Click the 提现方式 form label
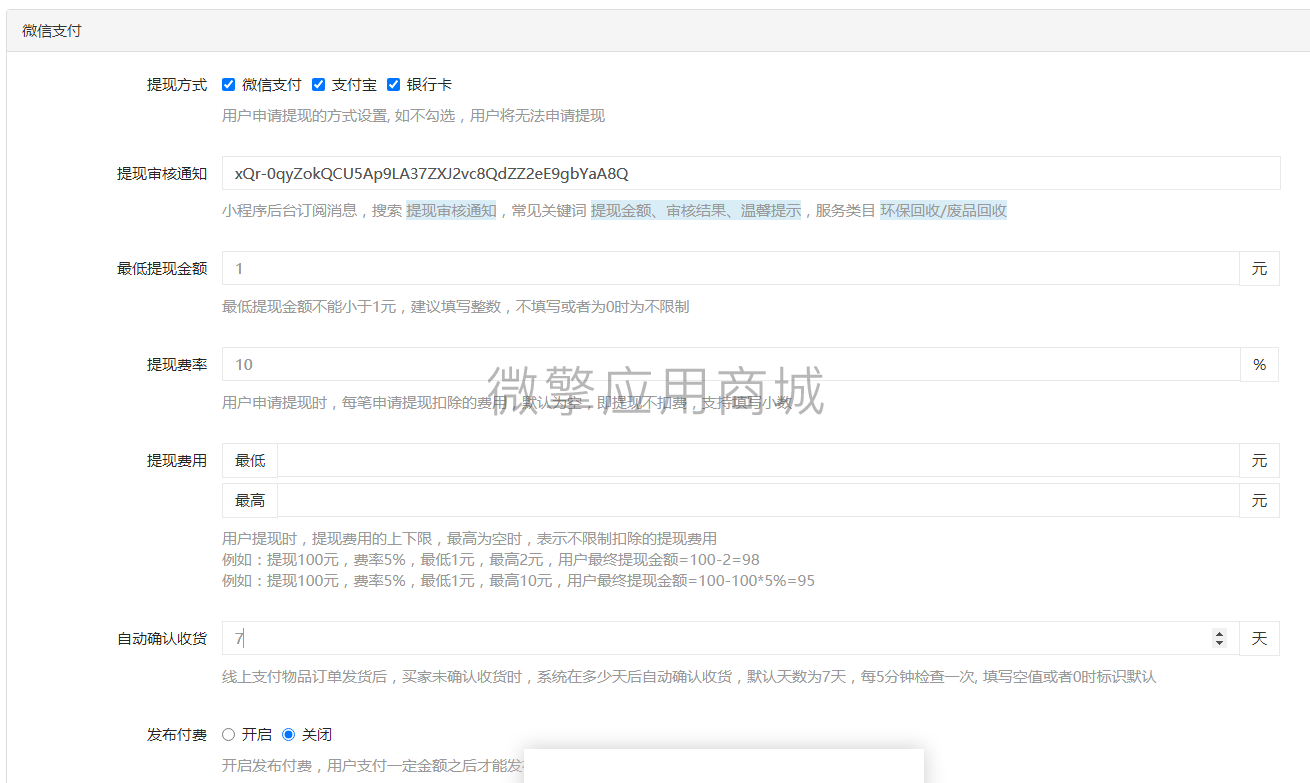1310x783 pixels. pos(175,84)
